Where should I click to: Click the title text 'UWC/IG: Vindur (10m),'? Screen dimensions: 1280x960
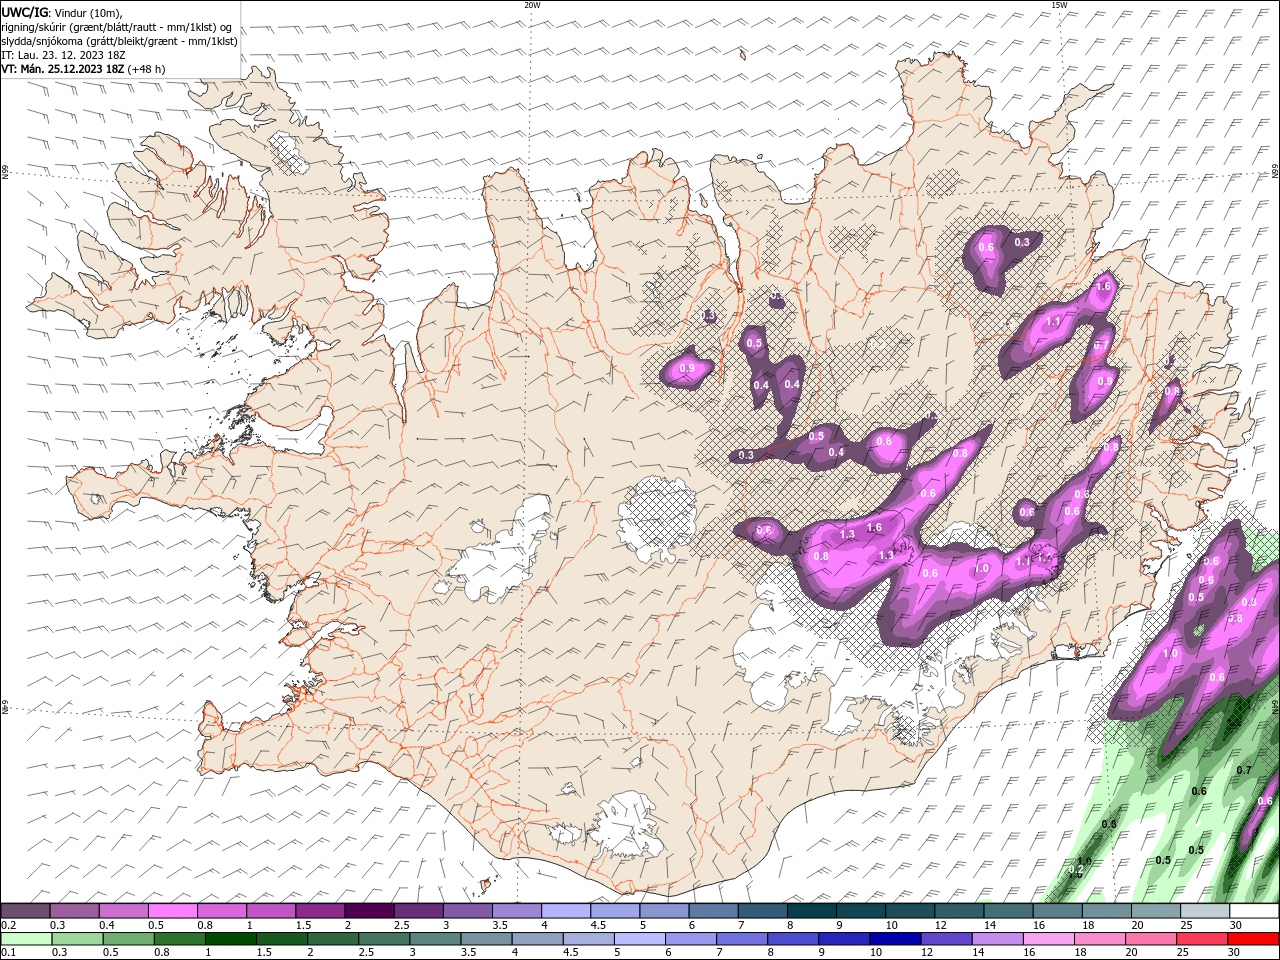pyautogui.click(x=62, y=12)
